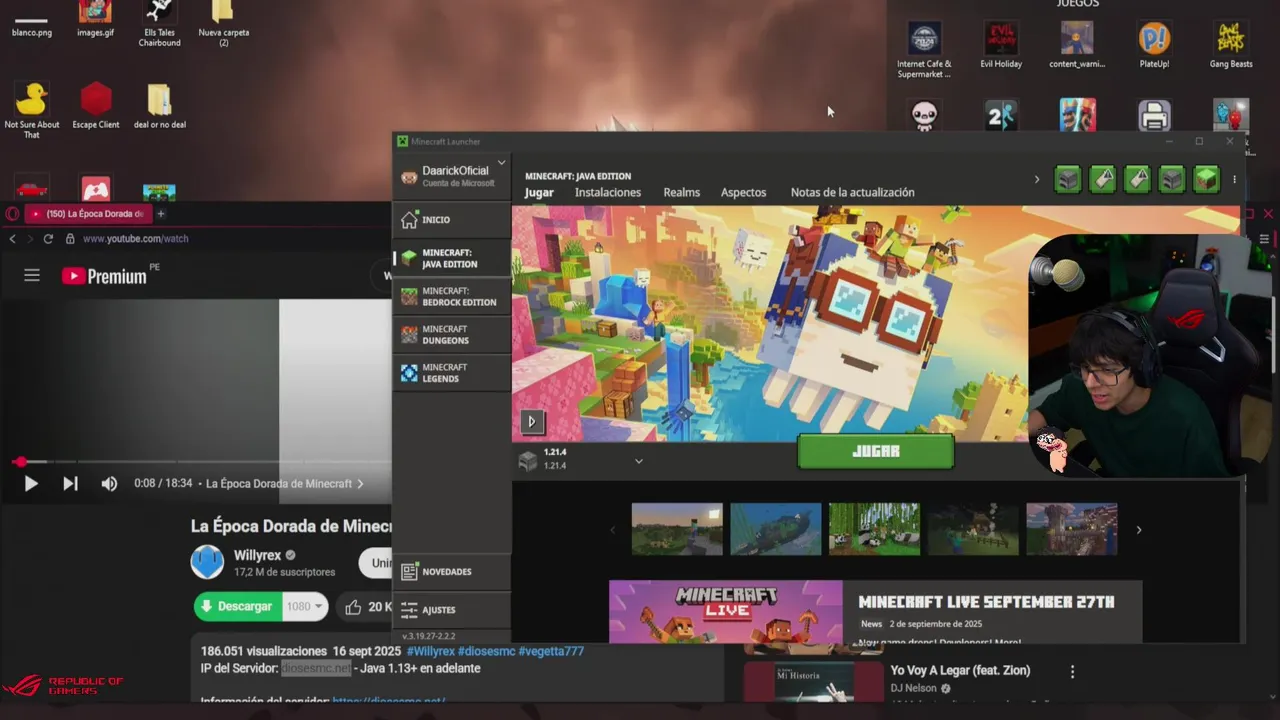Click the green Descargar button
This screenshot has height=720, width=1280.
(x=237, y=606)
